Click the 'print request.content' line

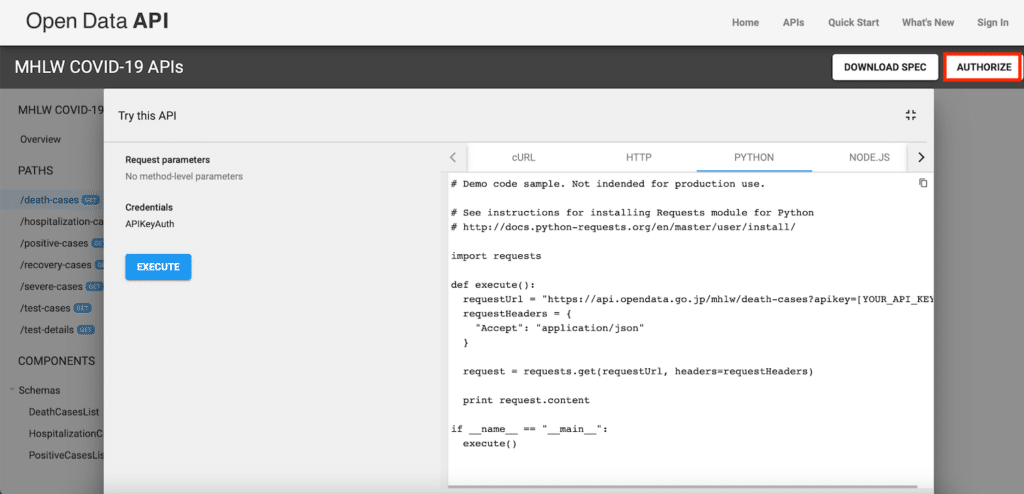(526, 400)
